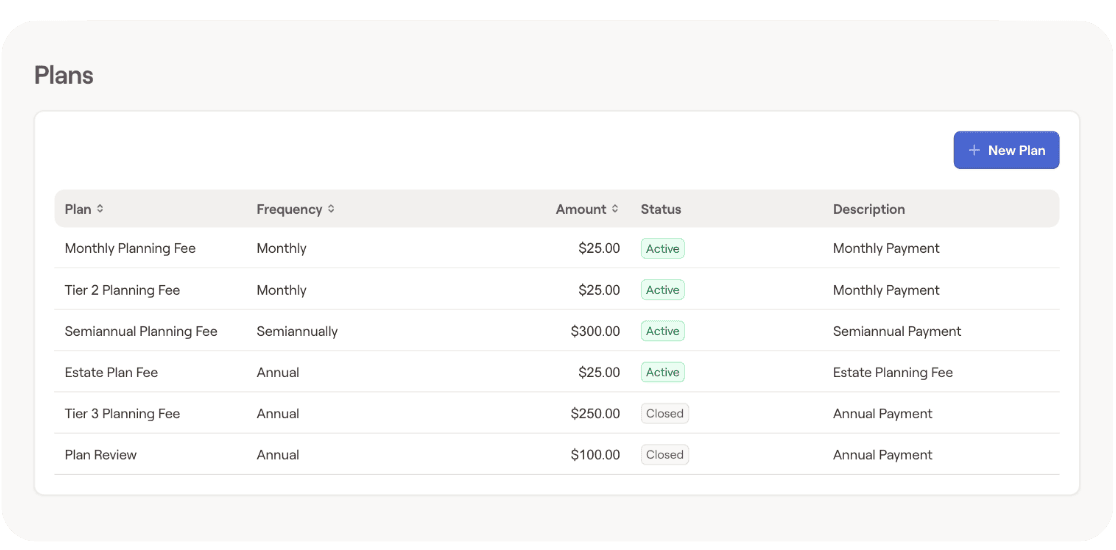The width and height of the screenshot is (1116, 550).
Task: Click the Status column header
Action: 660,209
